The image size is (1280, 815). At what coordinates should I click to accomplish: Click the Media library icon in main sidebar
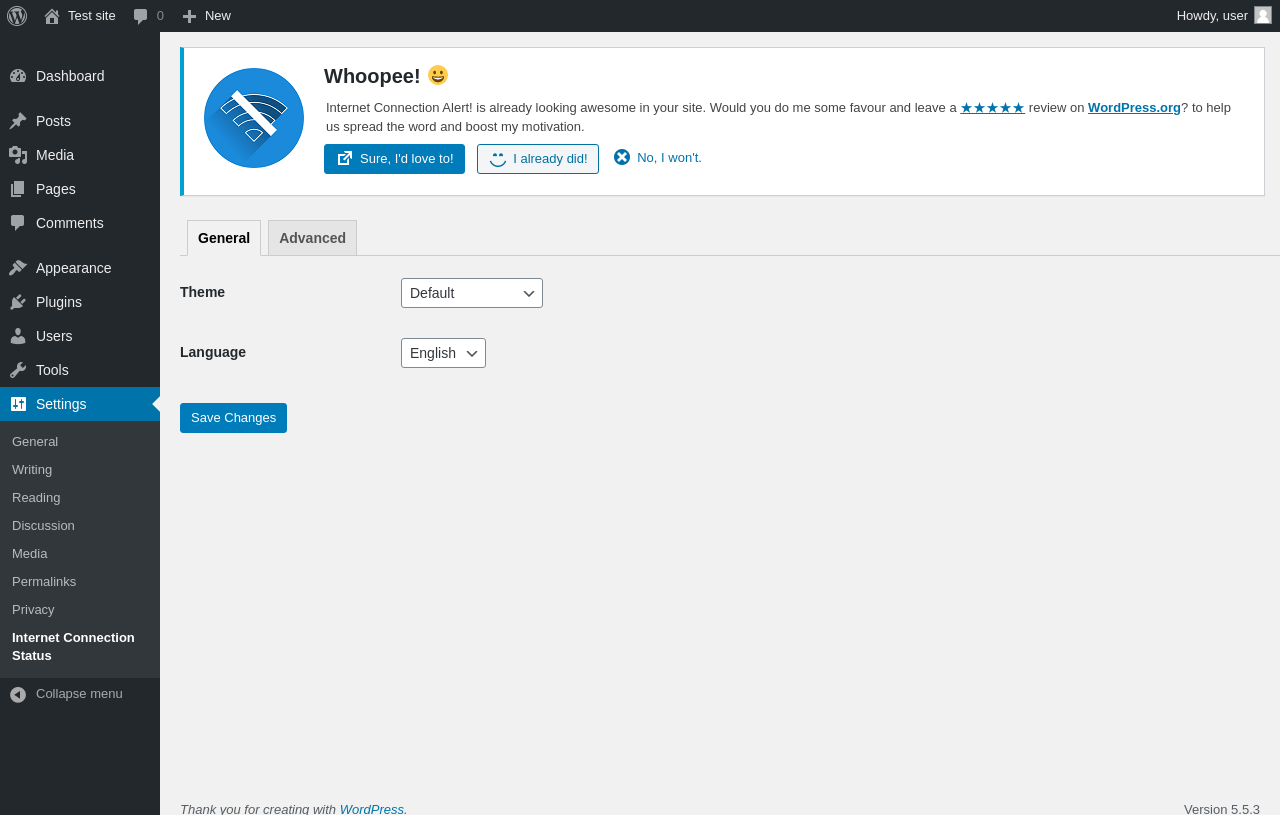(x=18, y=155)
